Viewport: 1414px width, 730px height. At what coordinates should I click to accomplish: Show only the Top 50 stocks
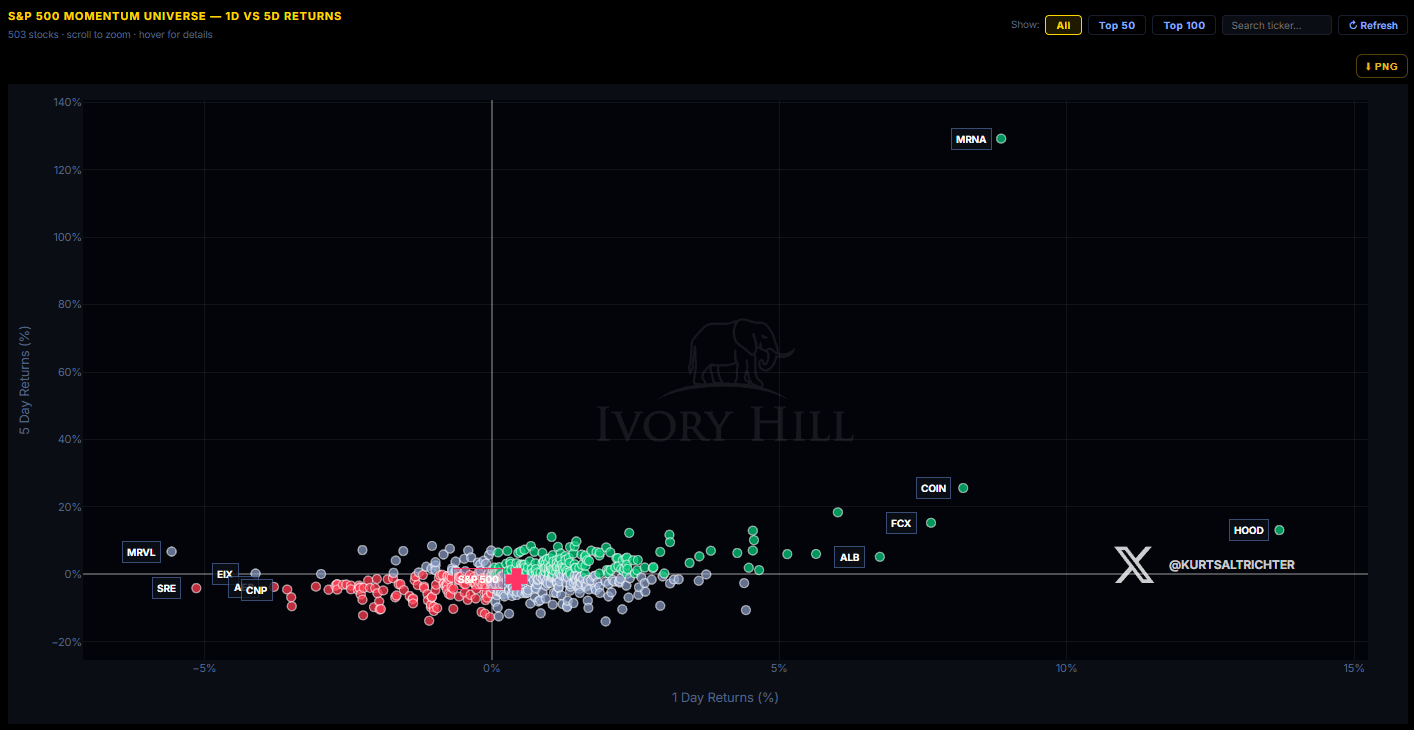(x=1117, y=25)
